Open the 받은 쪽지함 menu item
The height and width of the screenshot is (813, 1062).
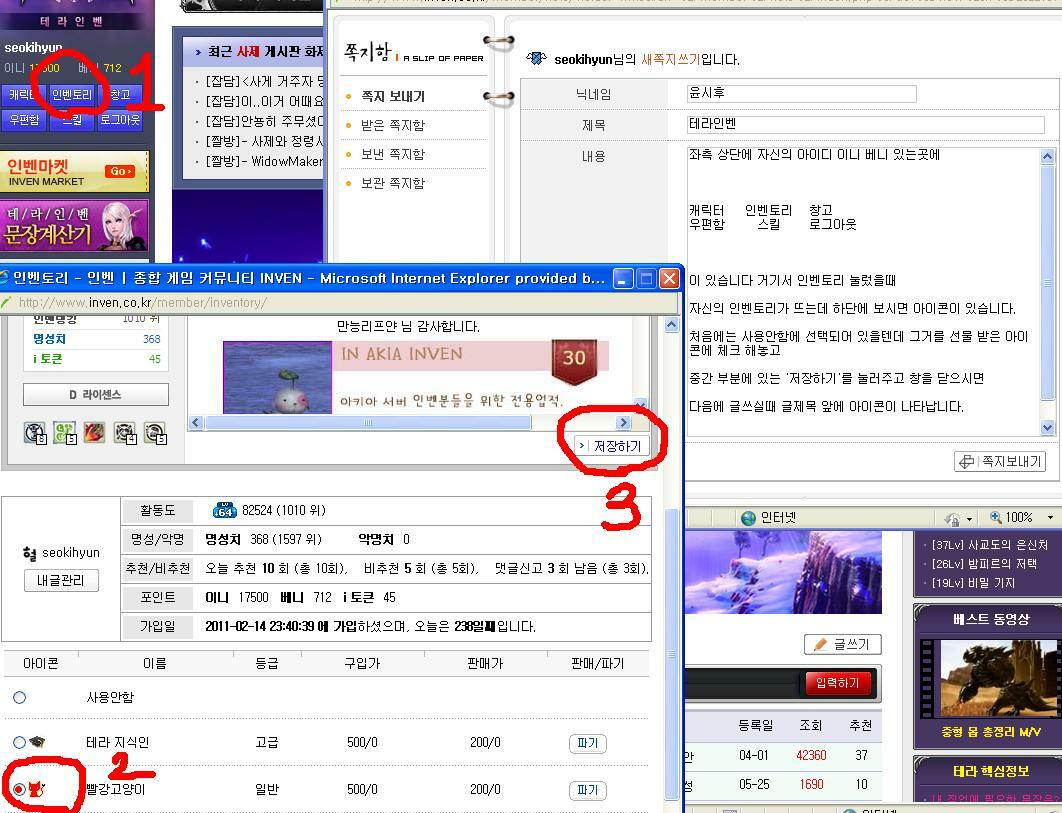coord(392,125)
